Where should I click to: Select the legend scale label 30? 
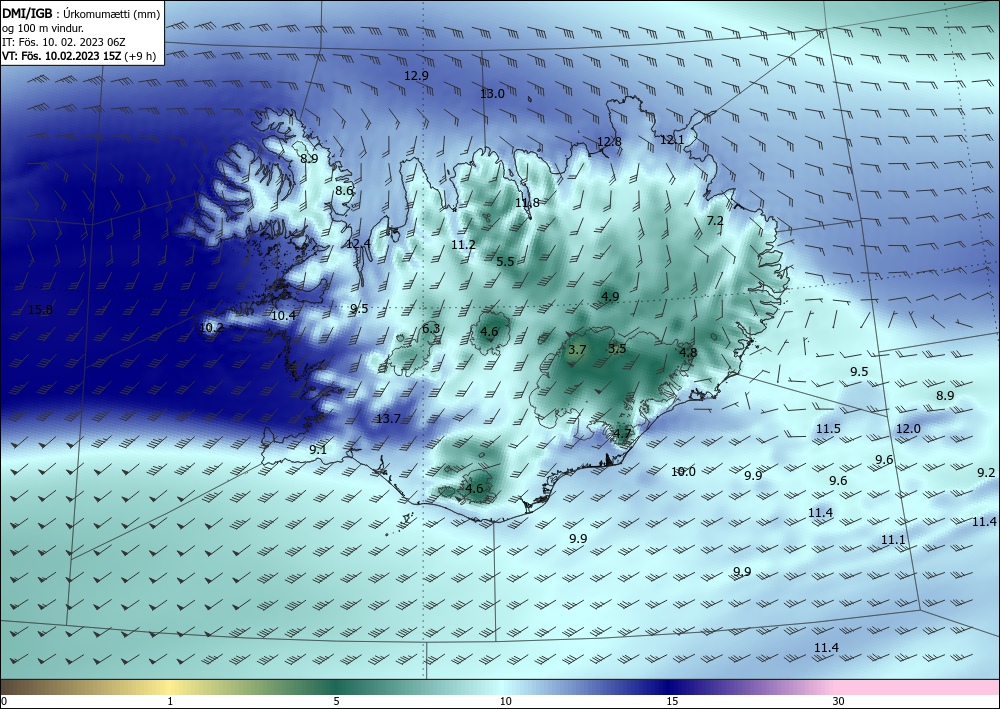(x=839, y=702)
